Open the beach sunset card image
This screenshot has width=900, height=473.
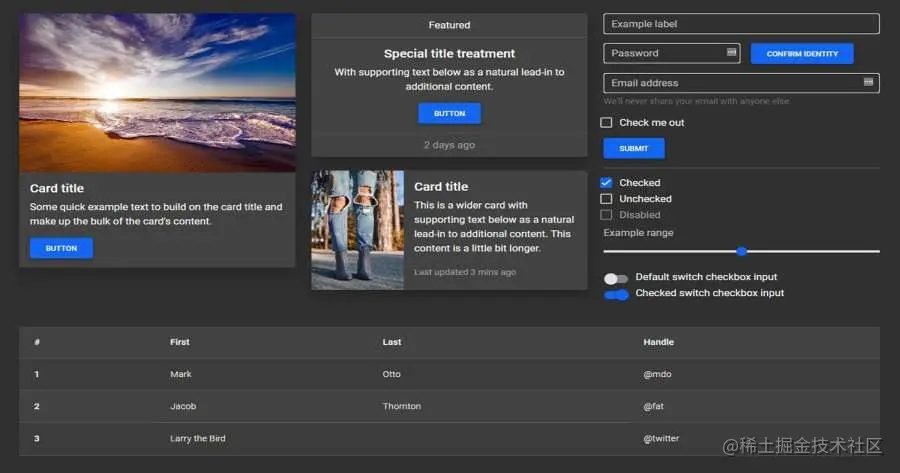(157, 92)
